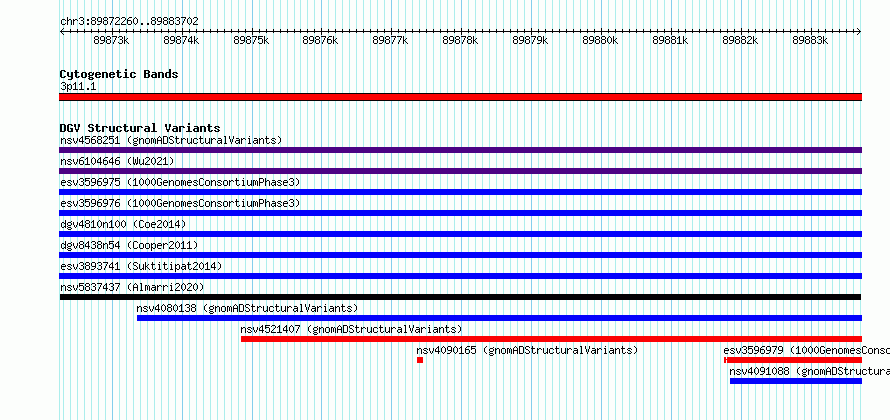This screenshot has width=890, height=420.
Task: Click the 89883k ruler tick label
Action: [811, 40]
